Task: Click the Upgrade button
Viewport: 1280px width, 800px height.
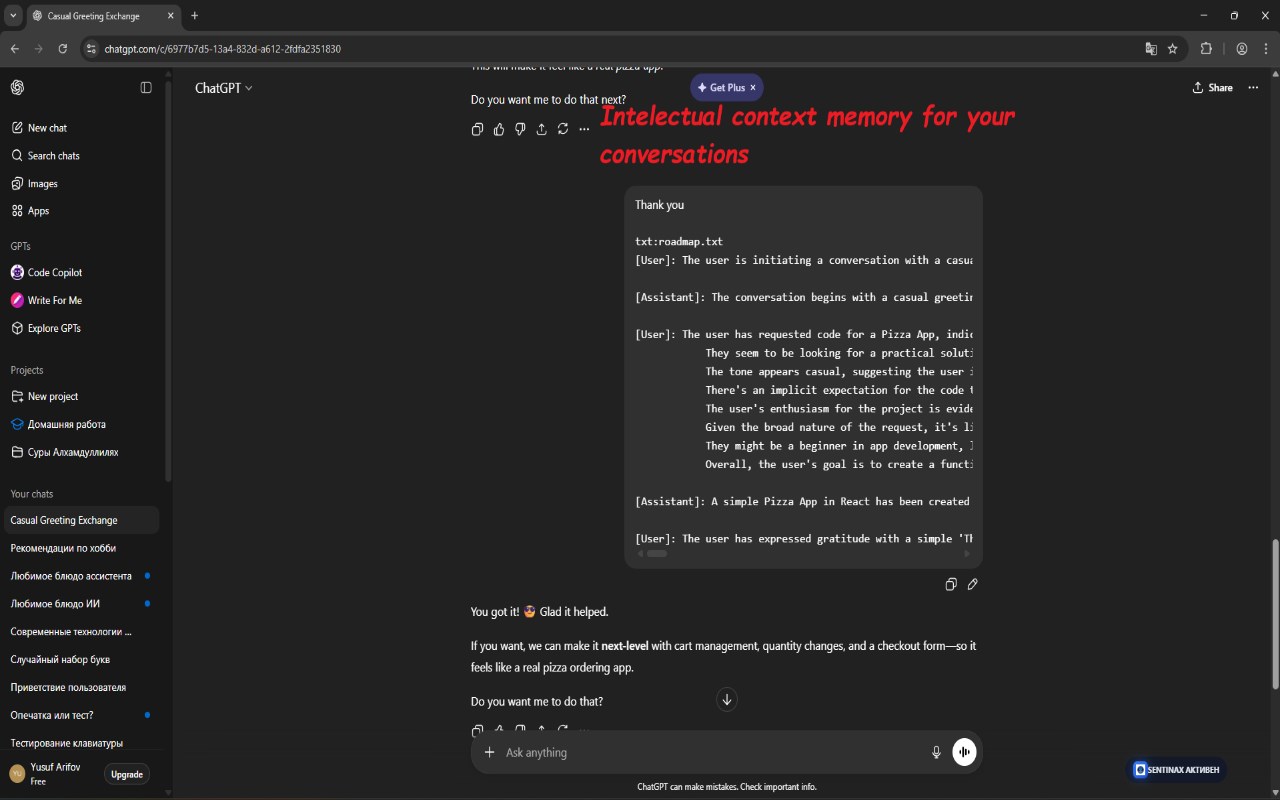Action: (x=127, y=774)
